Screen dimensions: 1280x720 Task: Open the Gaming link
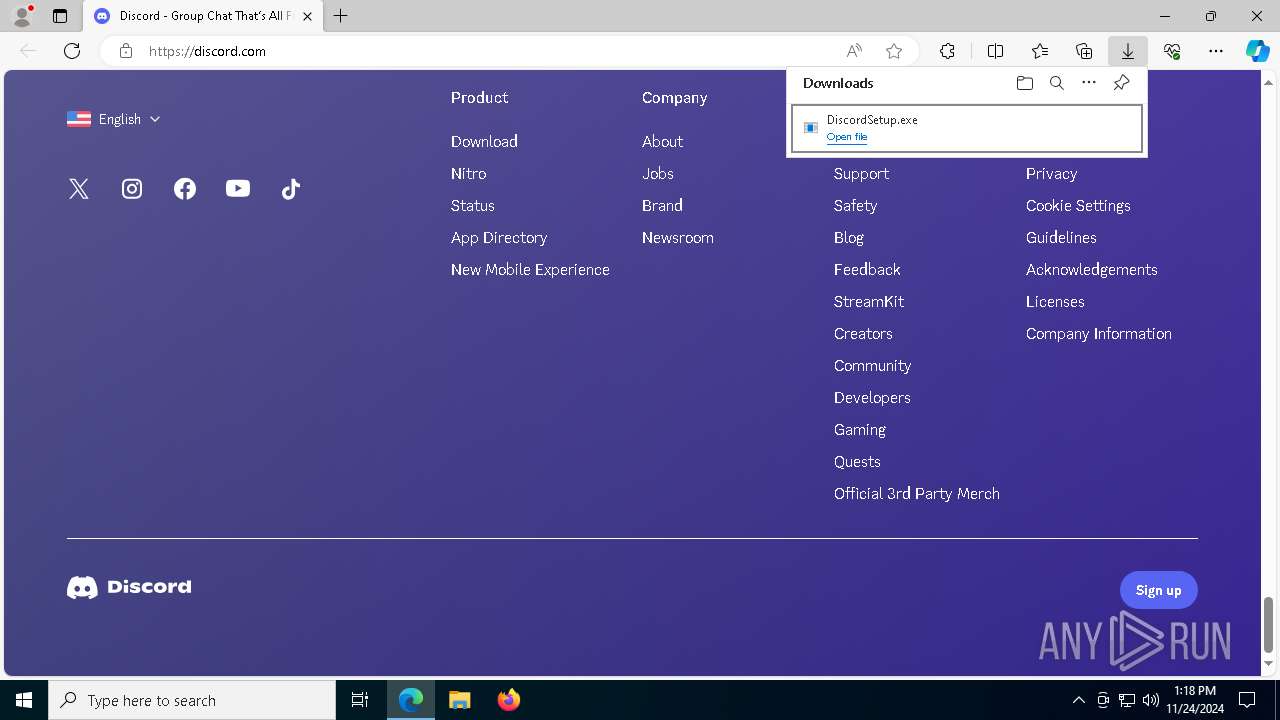[859, 429]
